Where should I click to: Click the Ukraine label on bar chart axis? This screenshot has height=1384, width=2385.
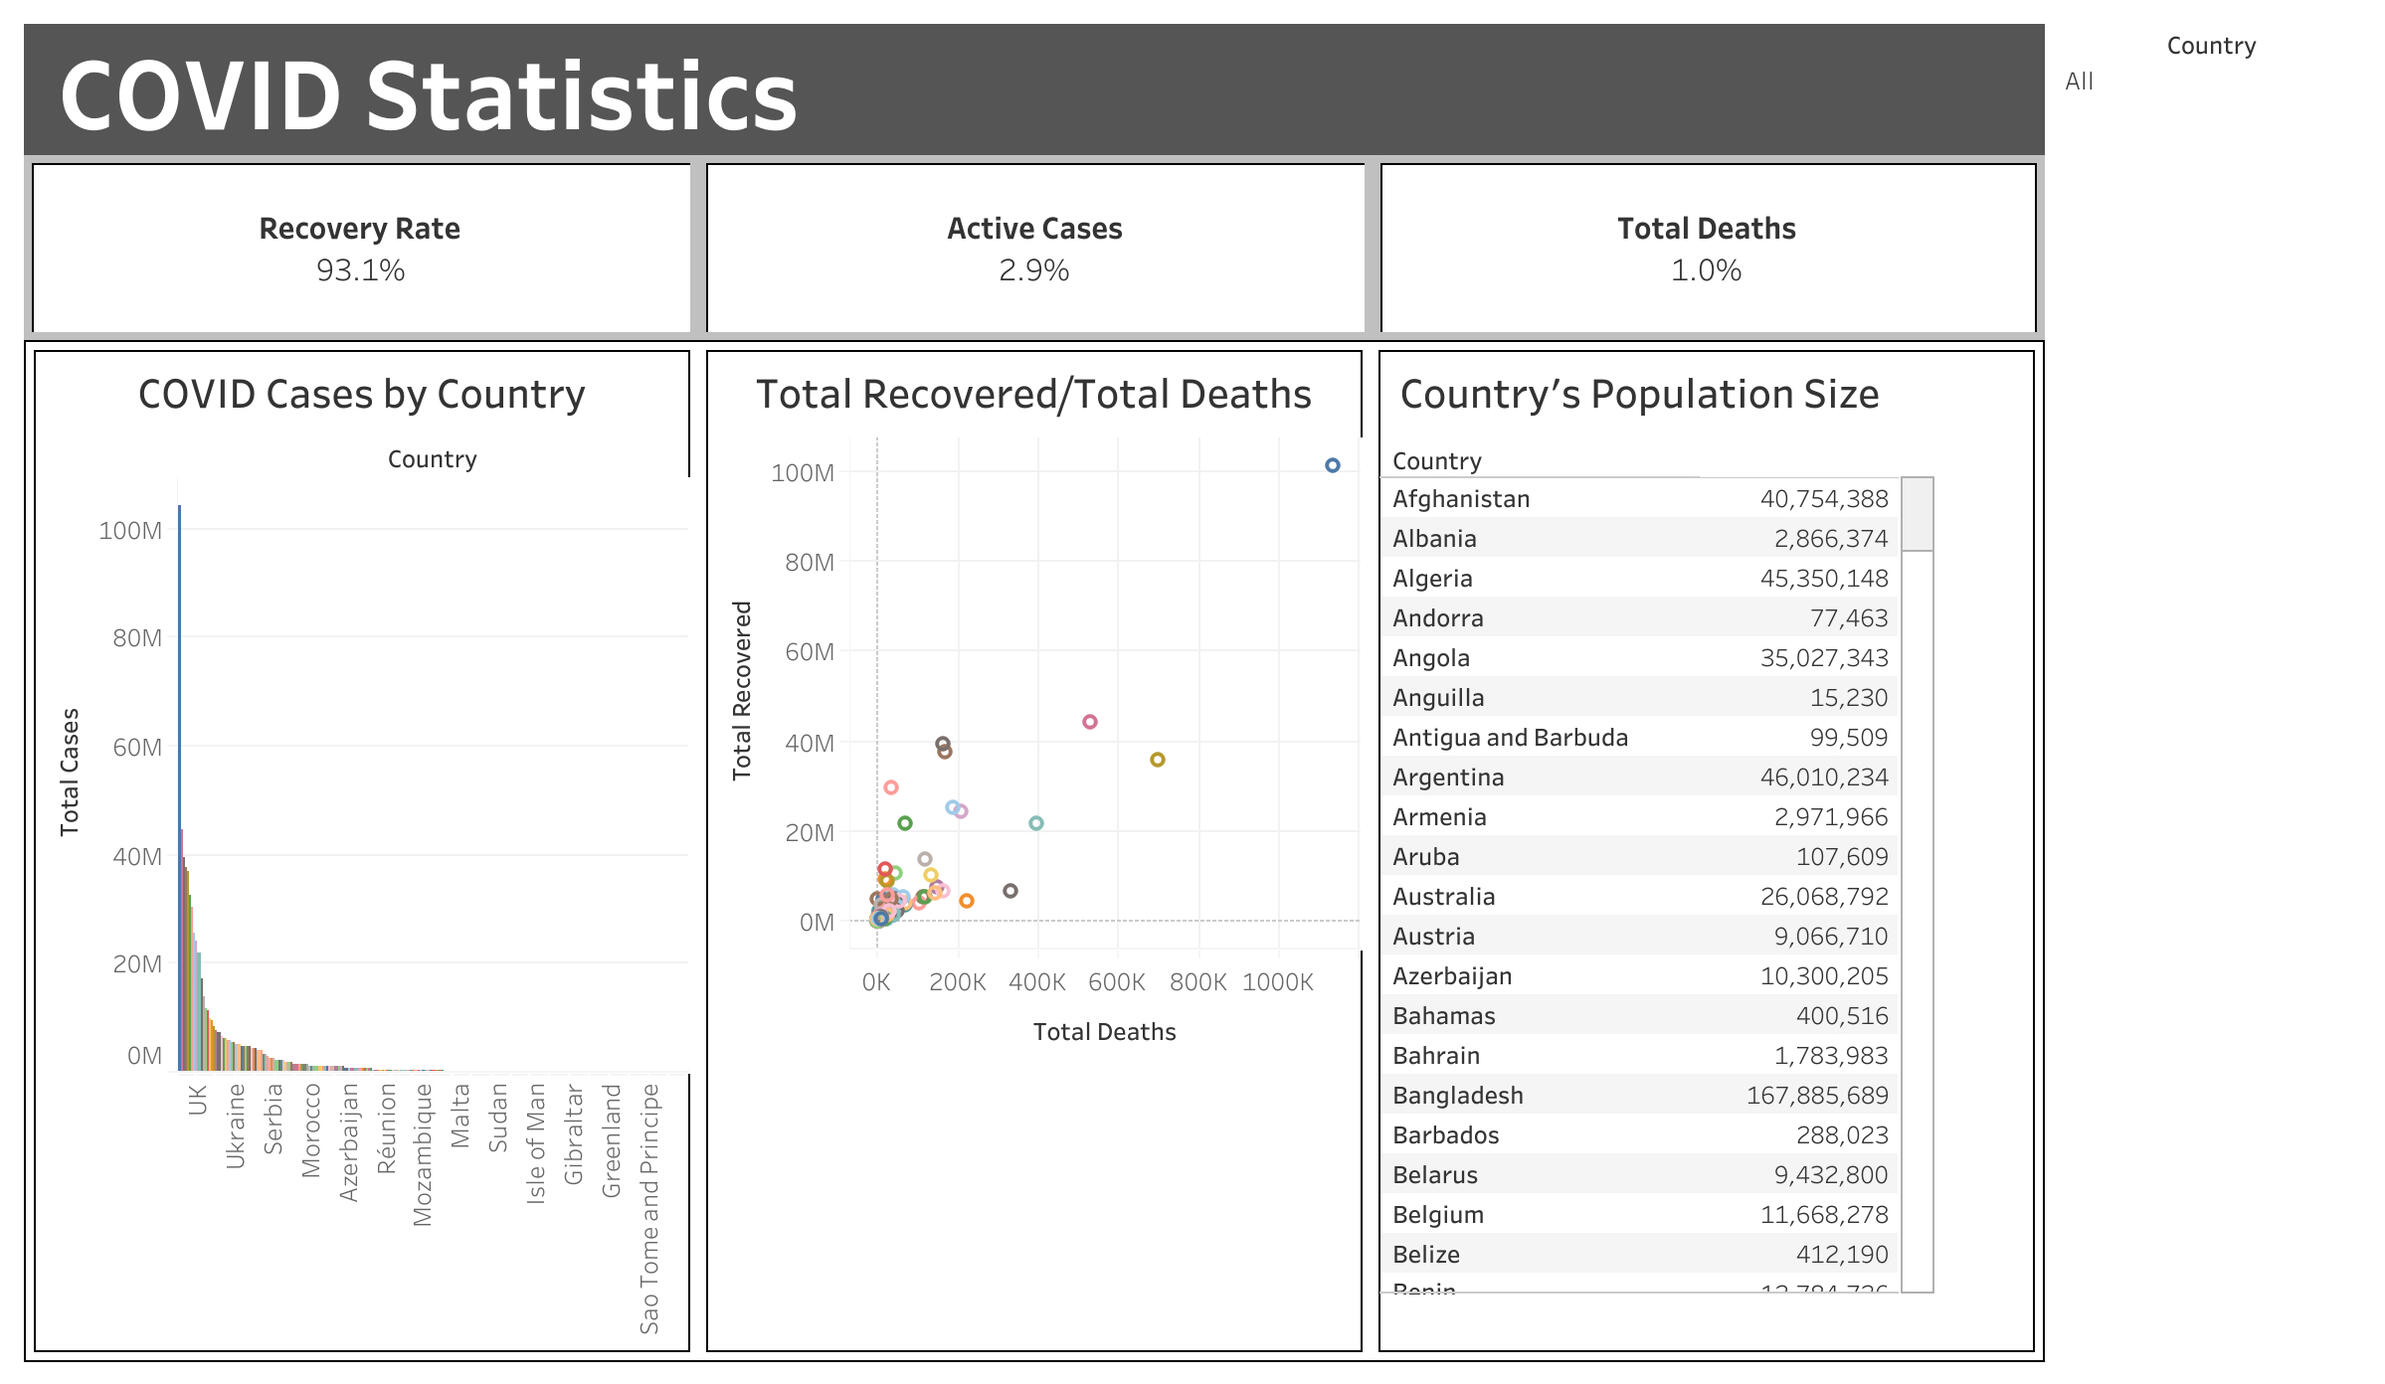[235, 1126]
